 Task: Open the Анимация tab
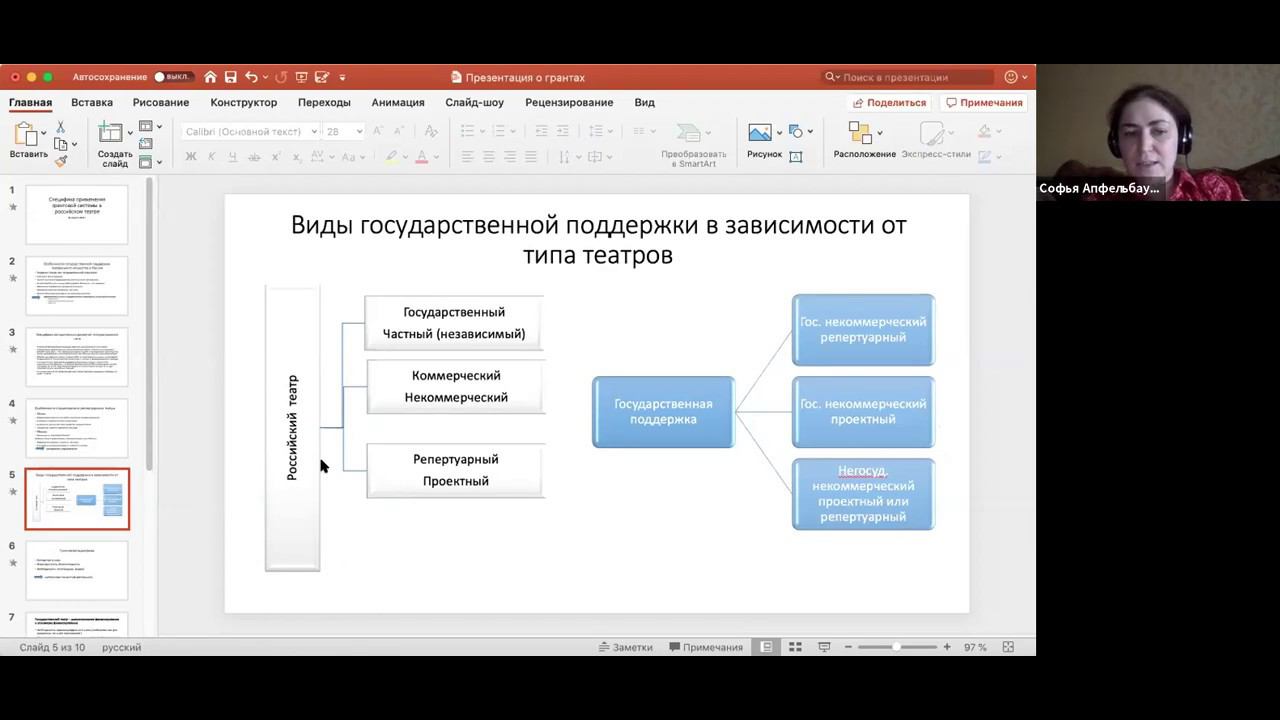click(x=398, y=102)
